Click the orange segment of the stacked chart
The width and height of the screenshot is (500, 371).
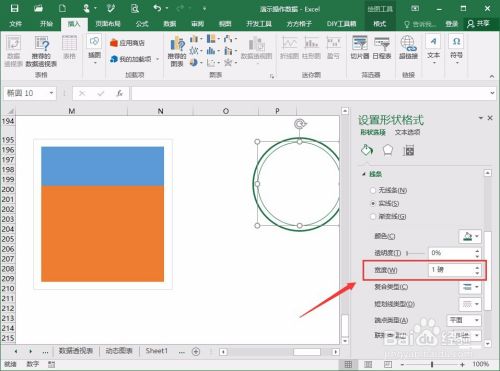click(102, 234)
